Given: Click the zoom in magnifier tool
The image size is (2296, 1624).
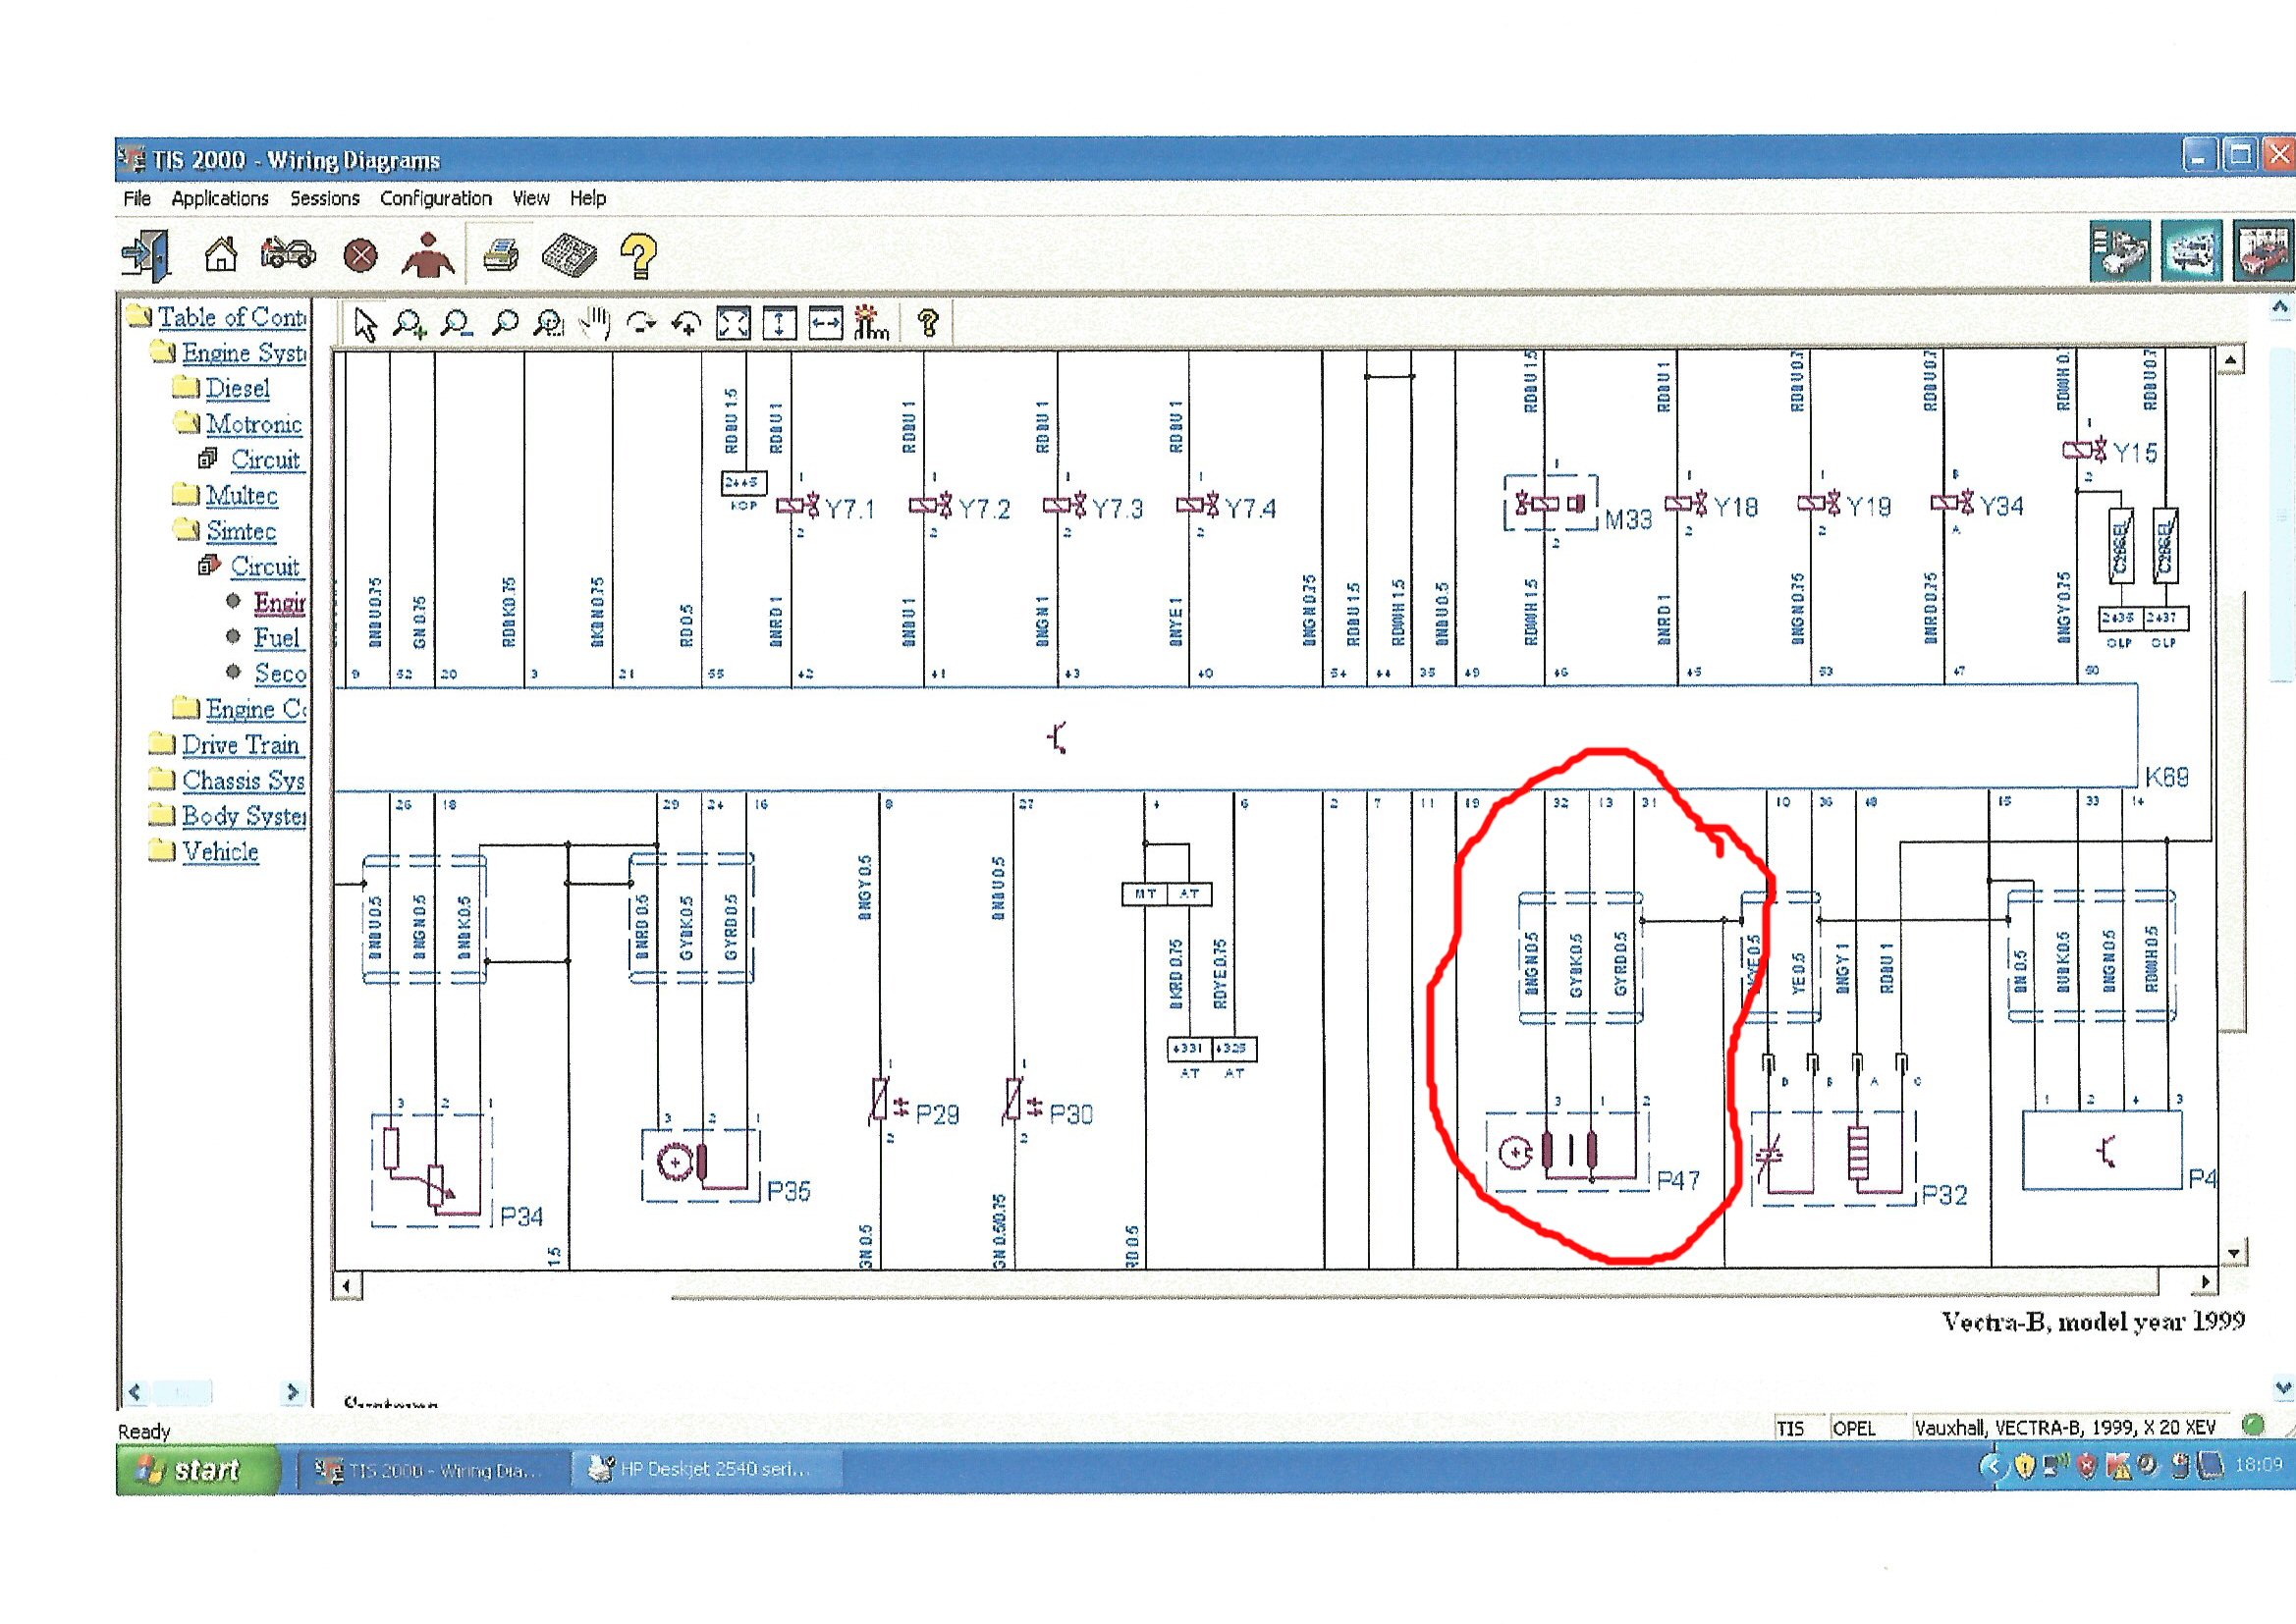Looking at the screenshot, I should 409,324.
